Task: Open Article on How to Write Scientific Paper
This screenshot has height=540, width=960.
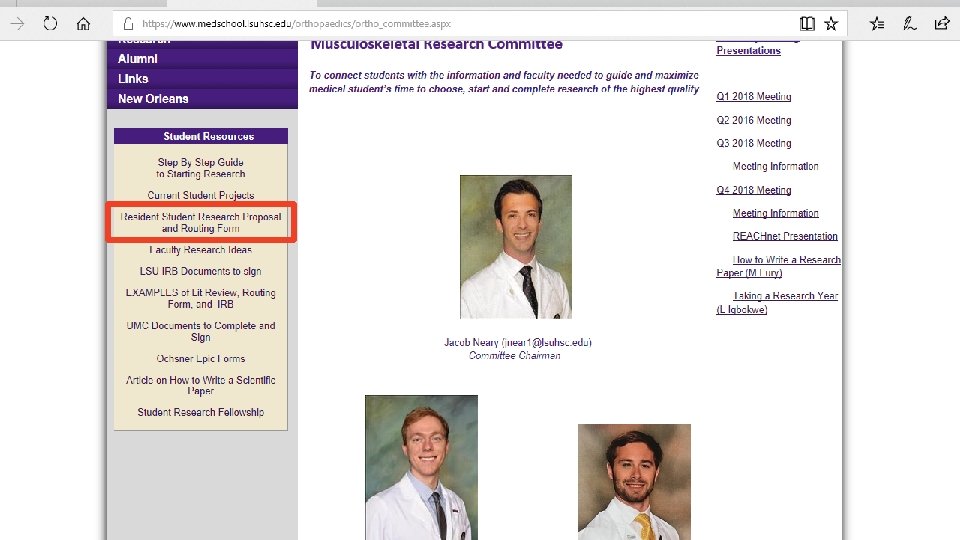Action: pos(201,385)
